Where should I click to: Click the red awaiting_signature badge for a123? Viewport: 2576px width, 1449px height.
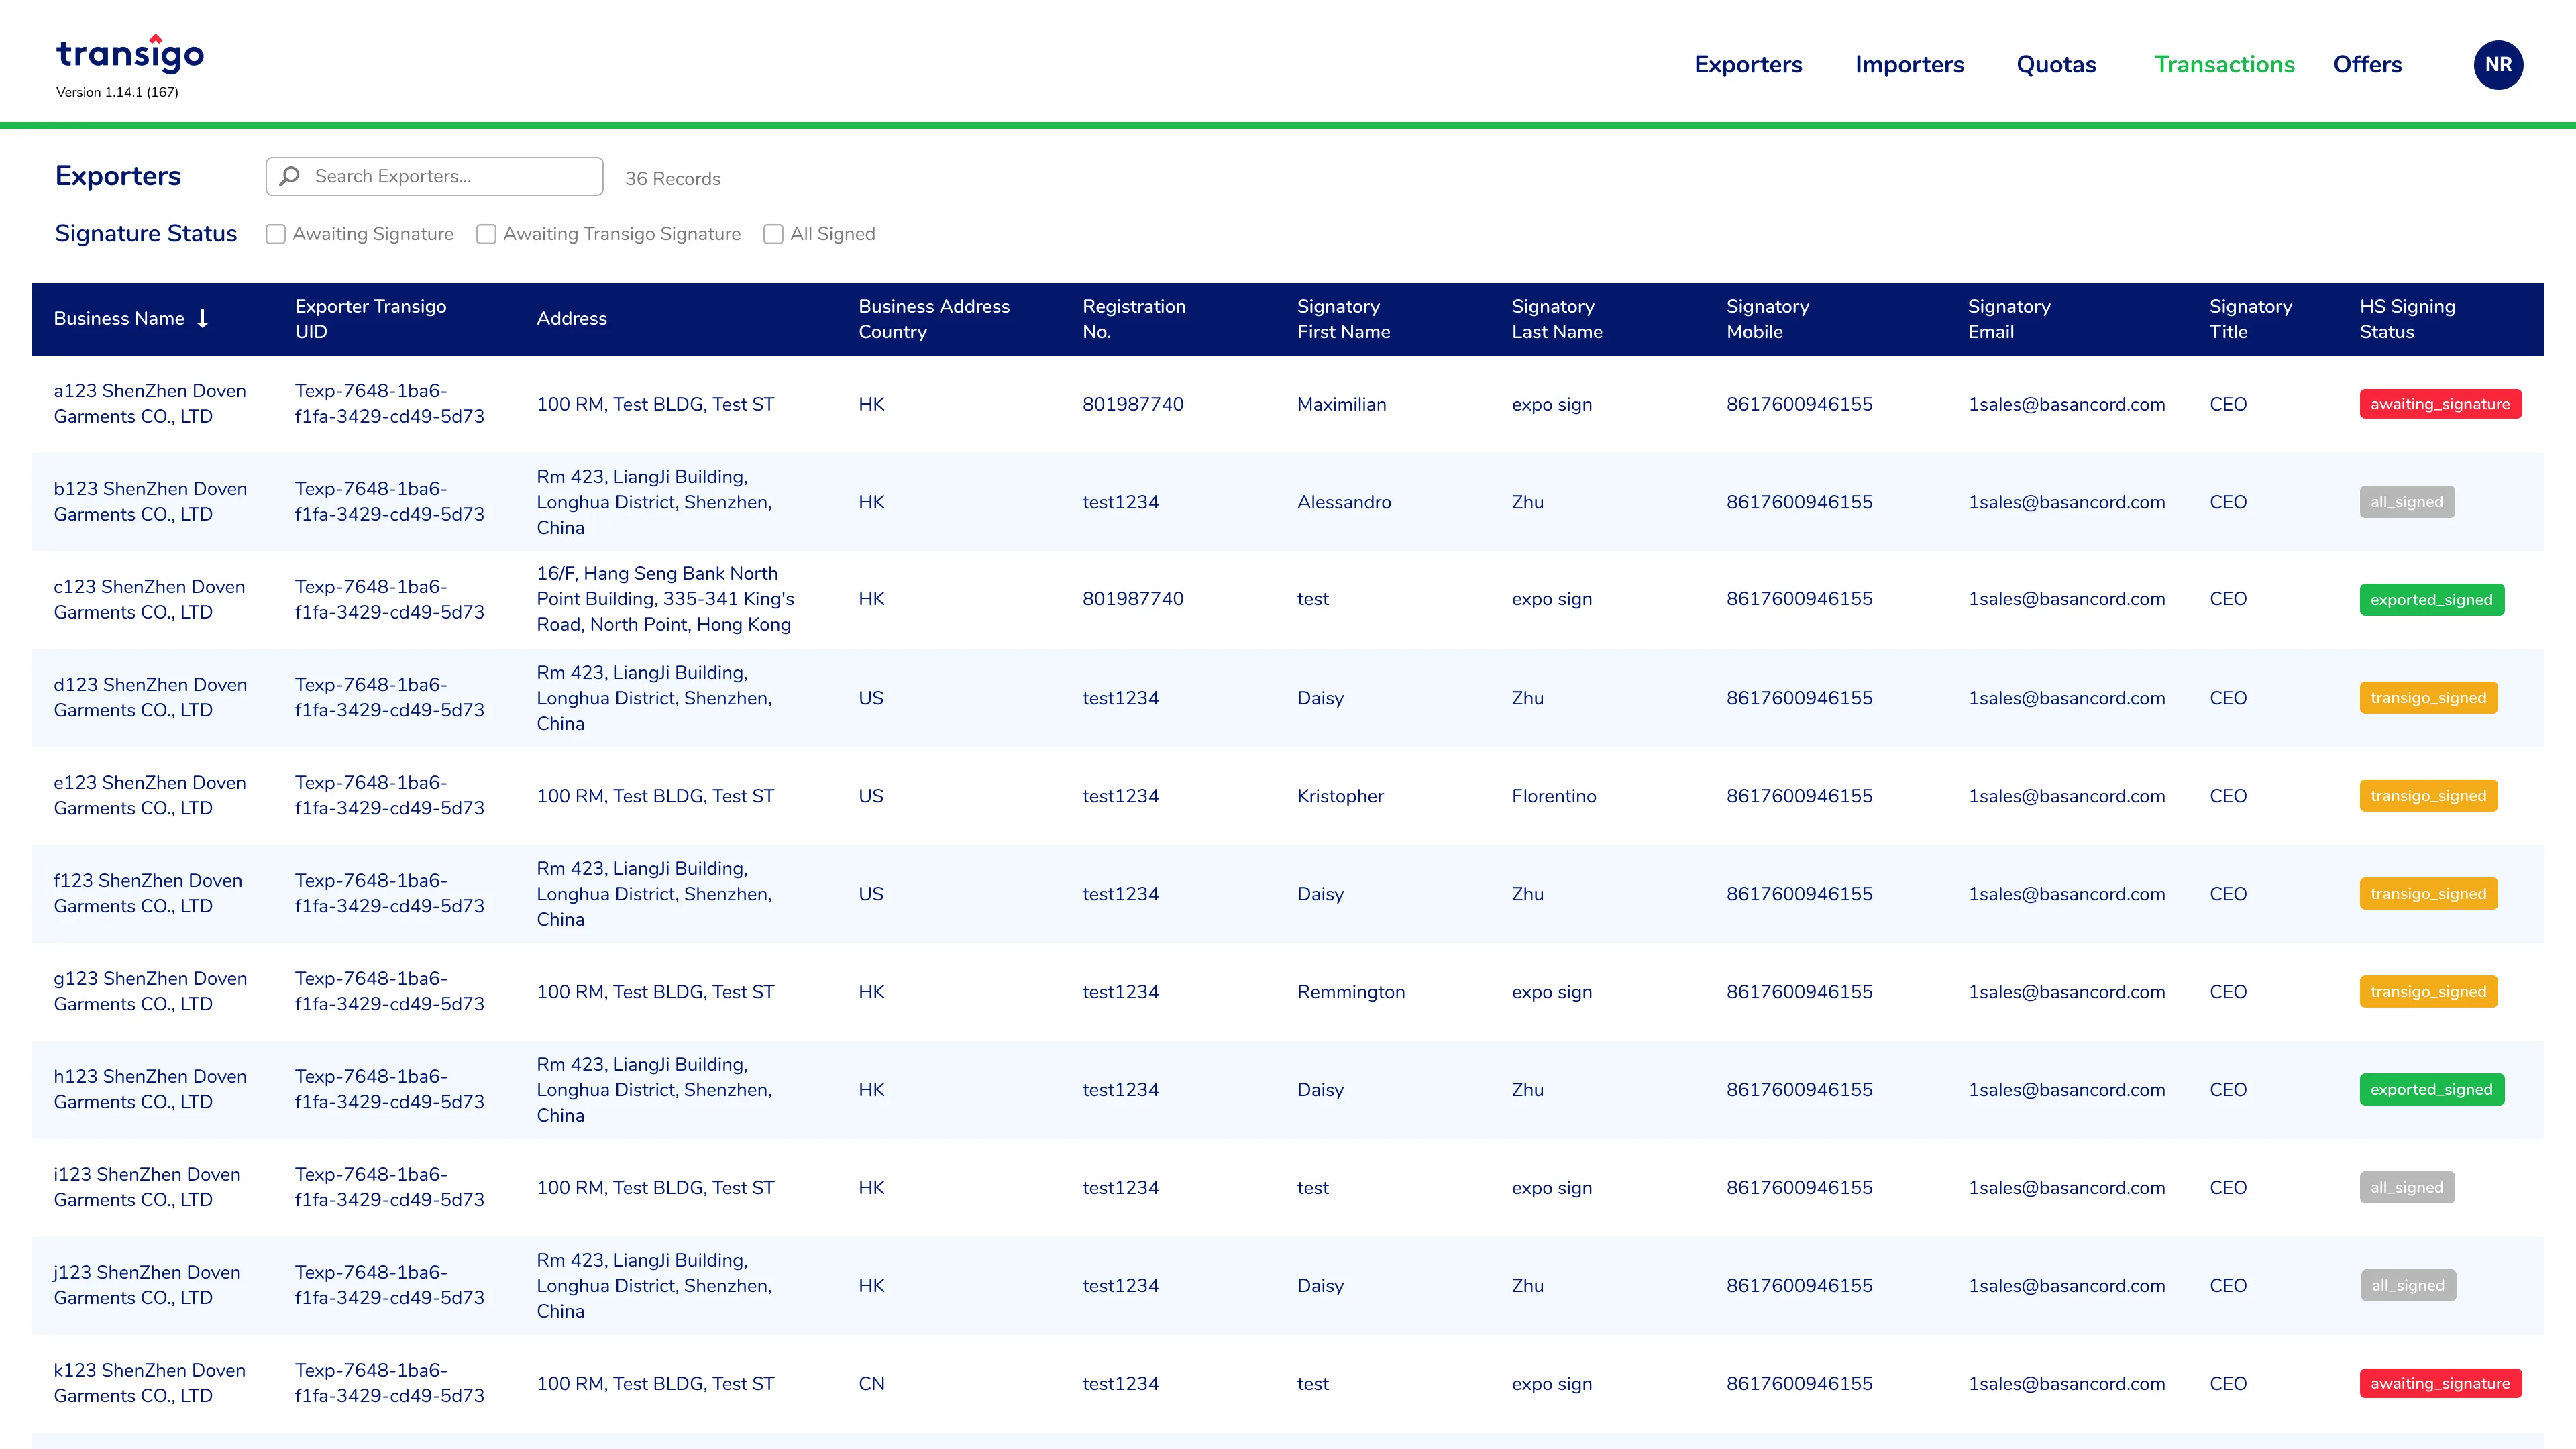[x=2440, y=404]
